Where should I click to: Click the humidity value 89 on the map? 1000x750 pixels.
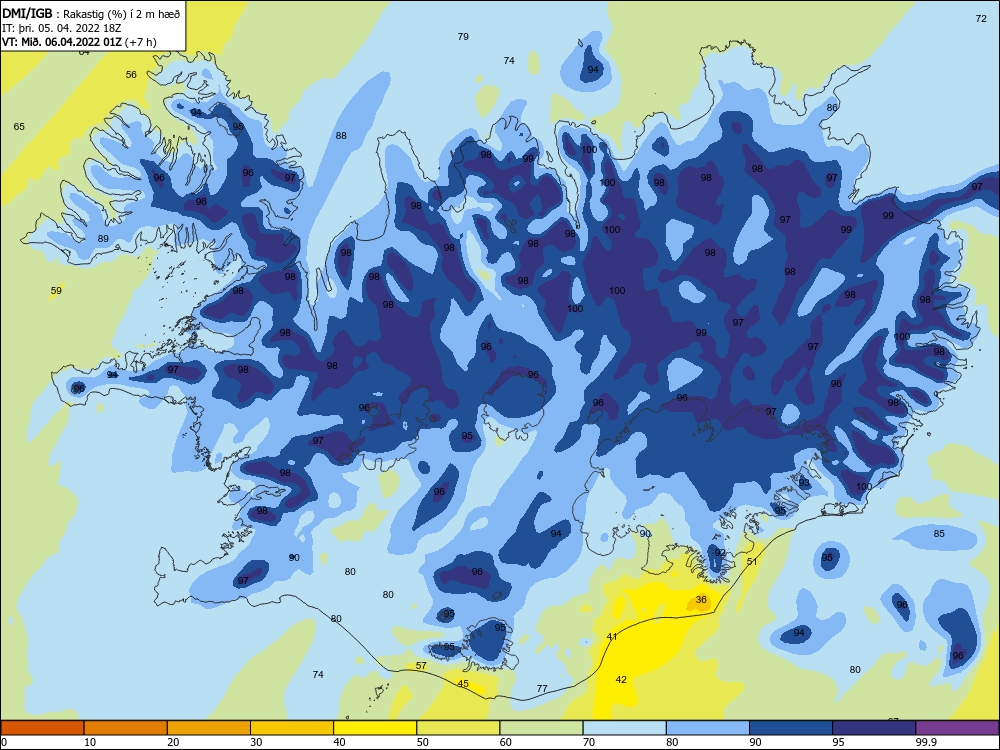tap(103, 239)
